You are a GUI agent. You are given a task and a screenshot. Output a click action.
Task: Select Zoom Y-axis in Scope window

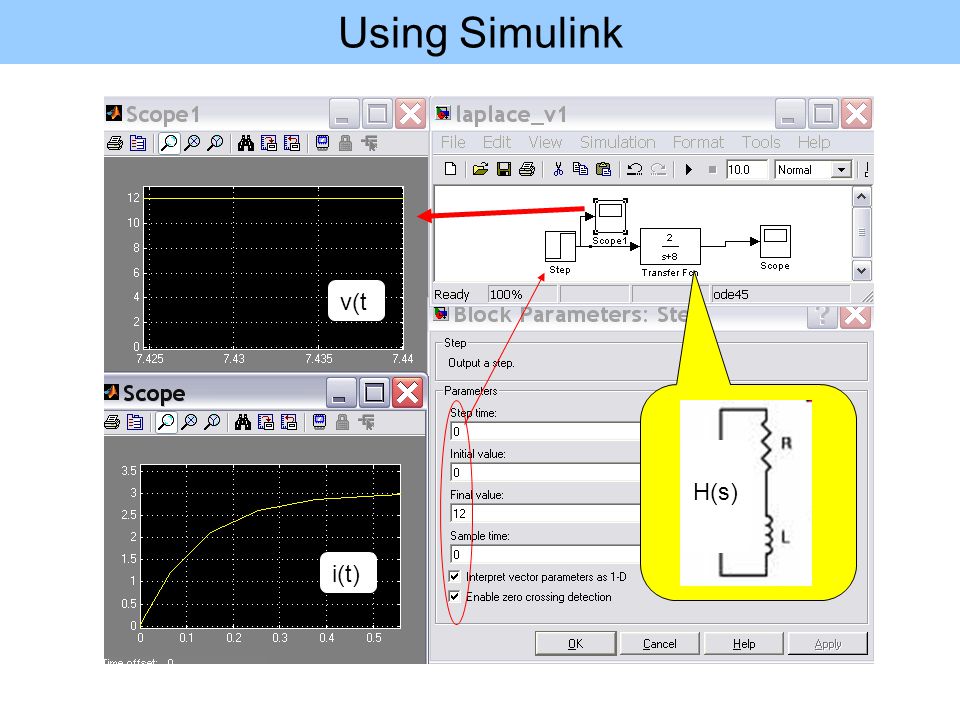tap(212, 422)
